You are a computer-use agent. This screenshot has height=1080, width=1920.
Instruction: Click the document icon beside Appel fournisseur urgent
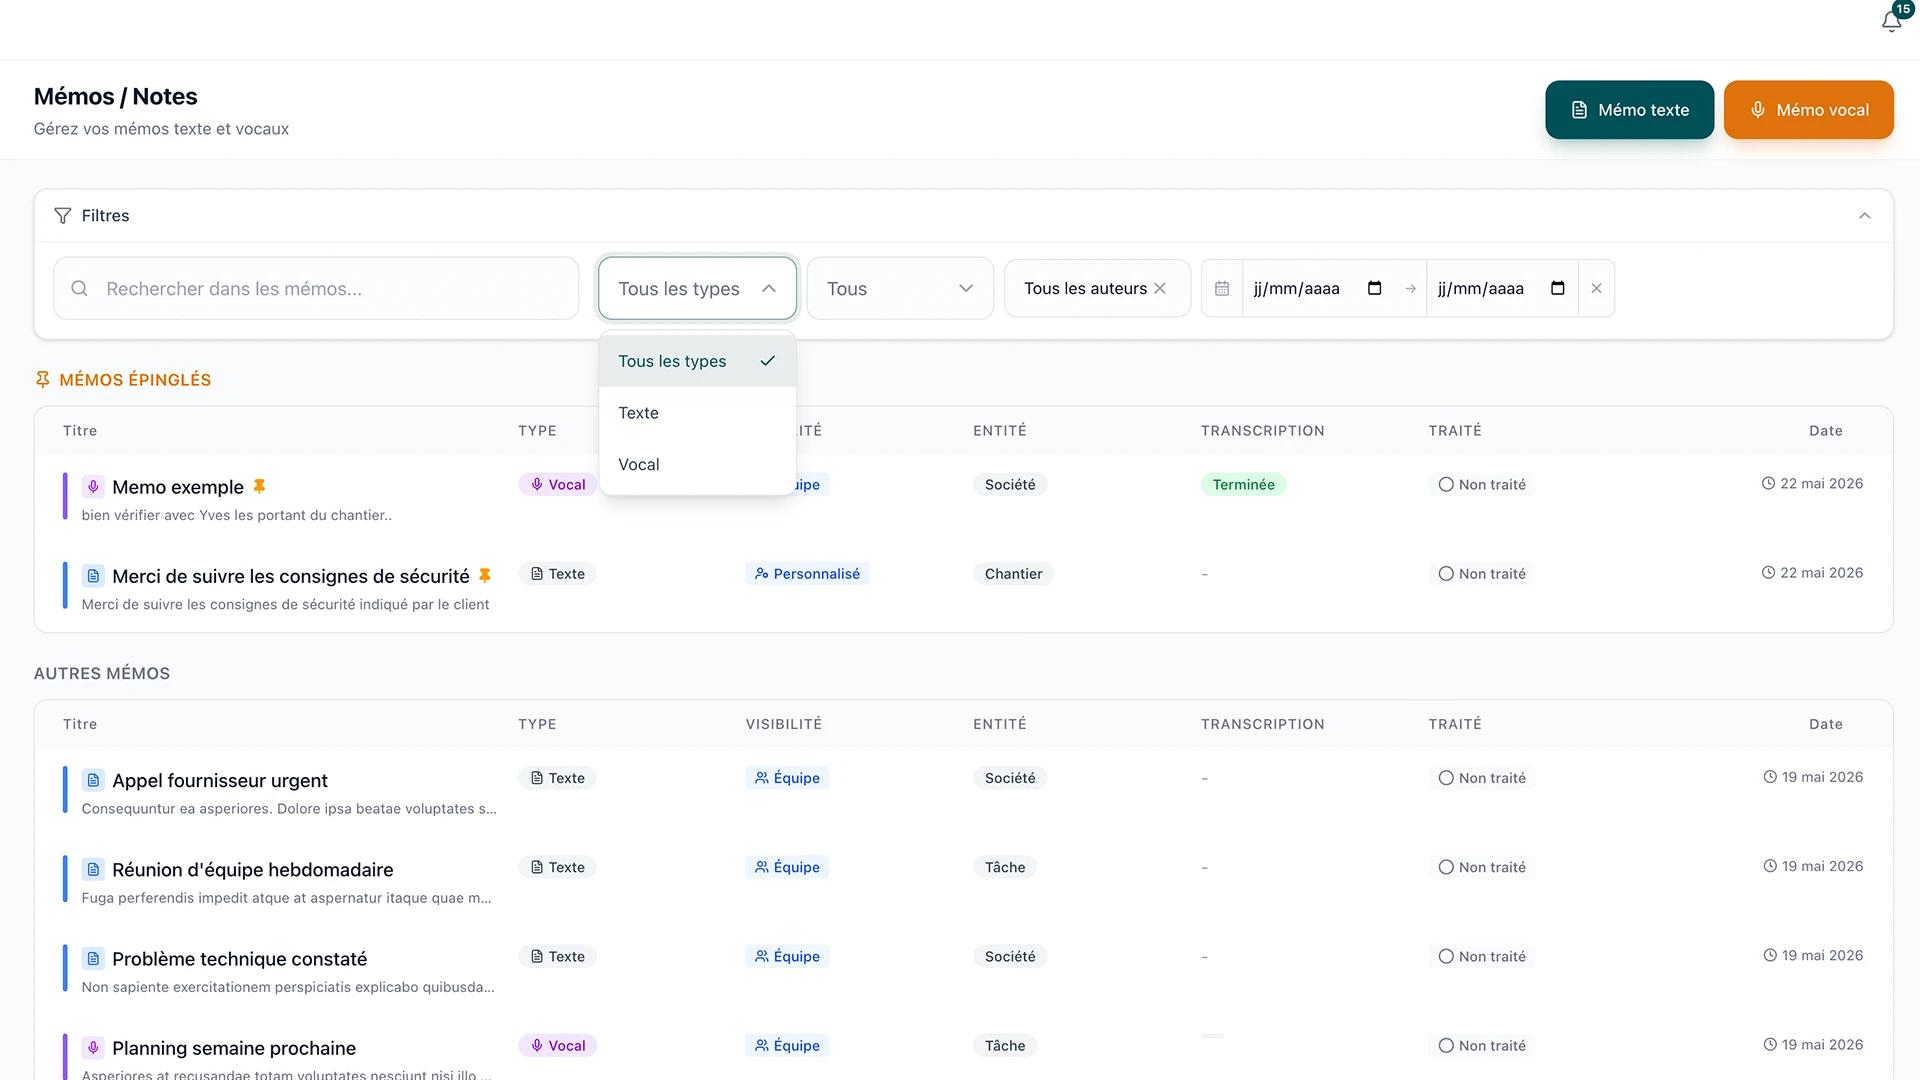93,780
